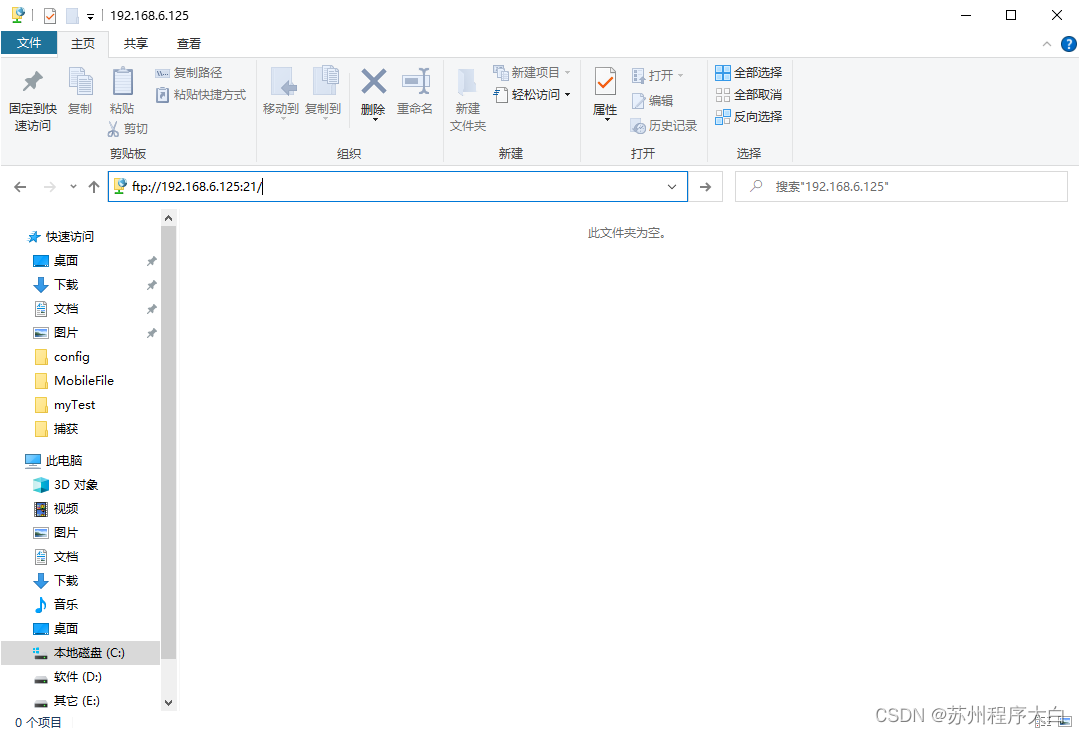The width and height of the screenshot is (1079, 734).
Task: Click Invert selection (反向选择)
Action: pyautogui.click(x=749, y=117)
